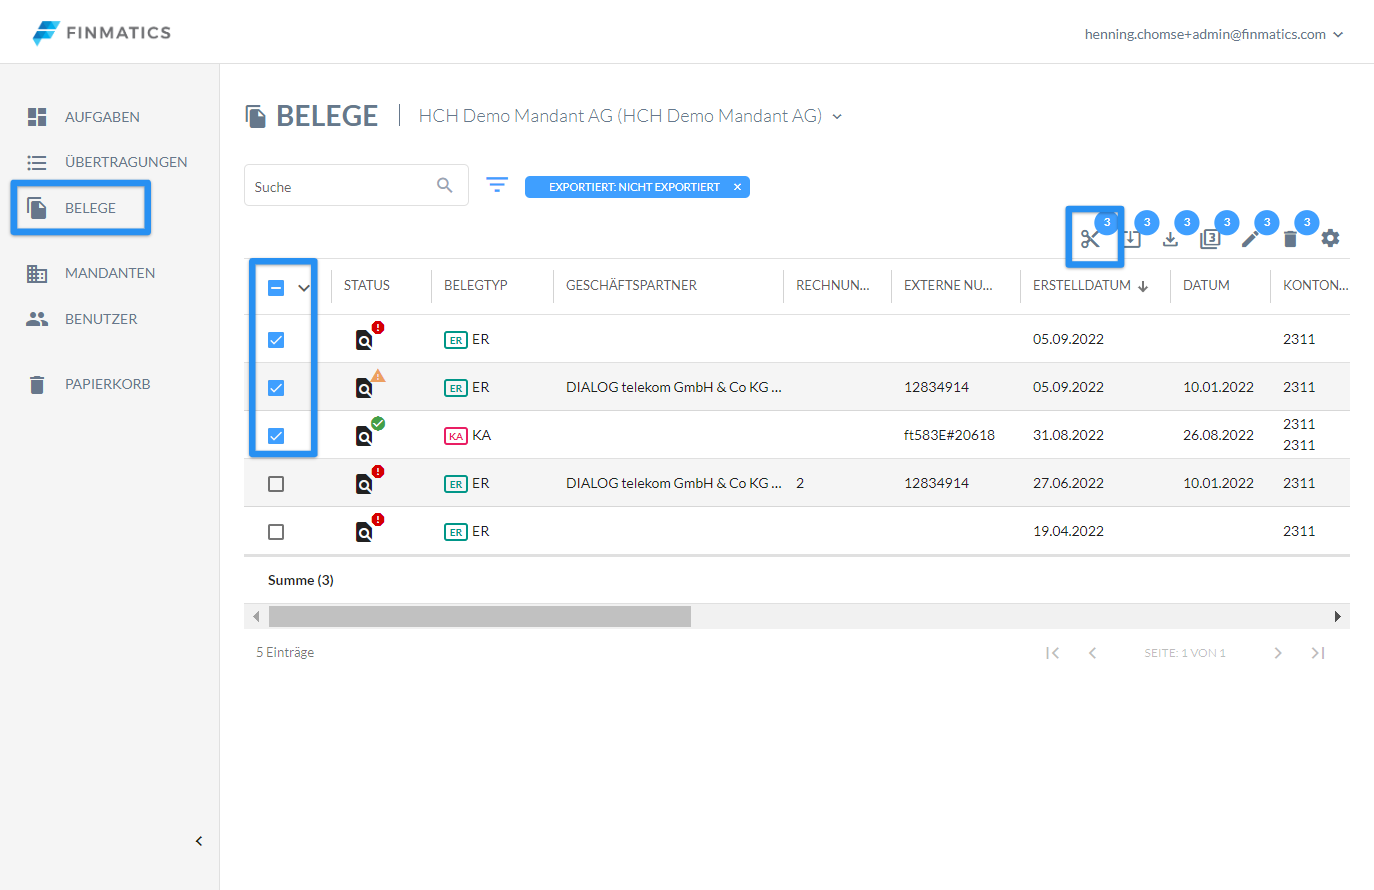Expand the selection options arrow in header
Image resolution: width=1374 pixels, height=890 pixels.
[304, 288]
